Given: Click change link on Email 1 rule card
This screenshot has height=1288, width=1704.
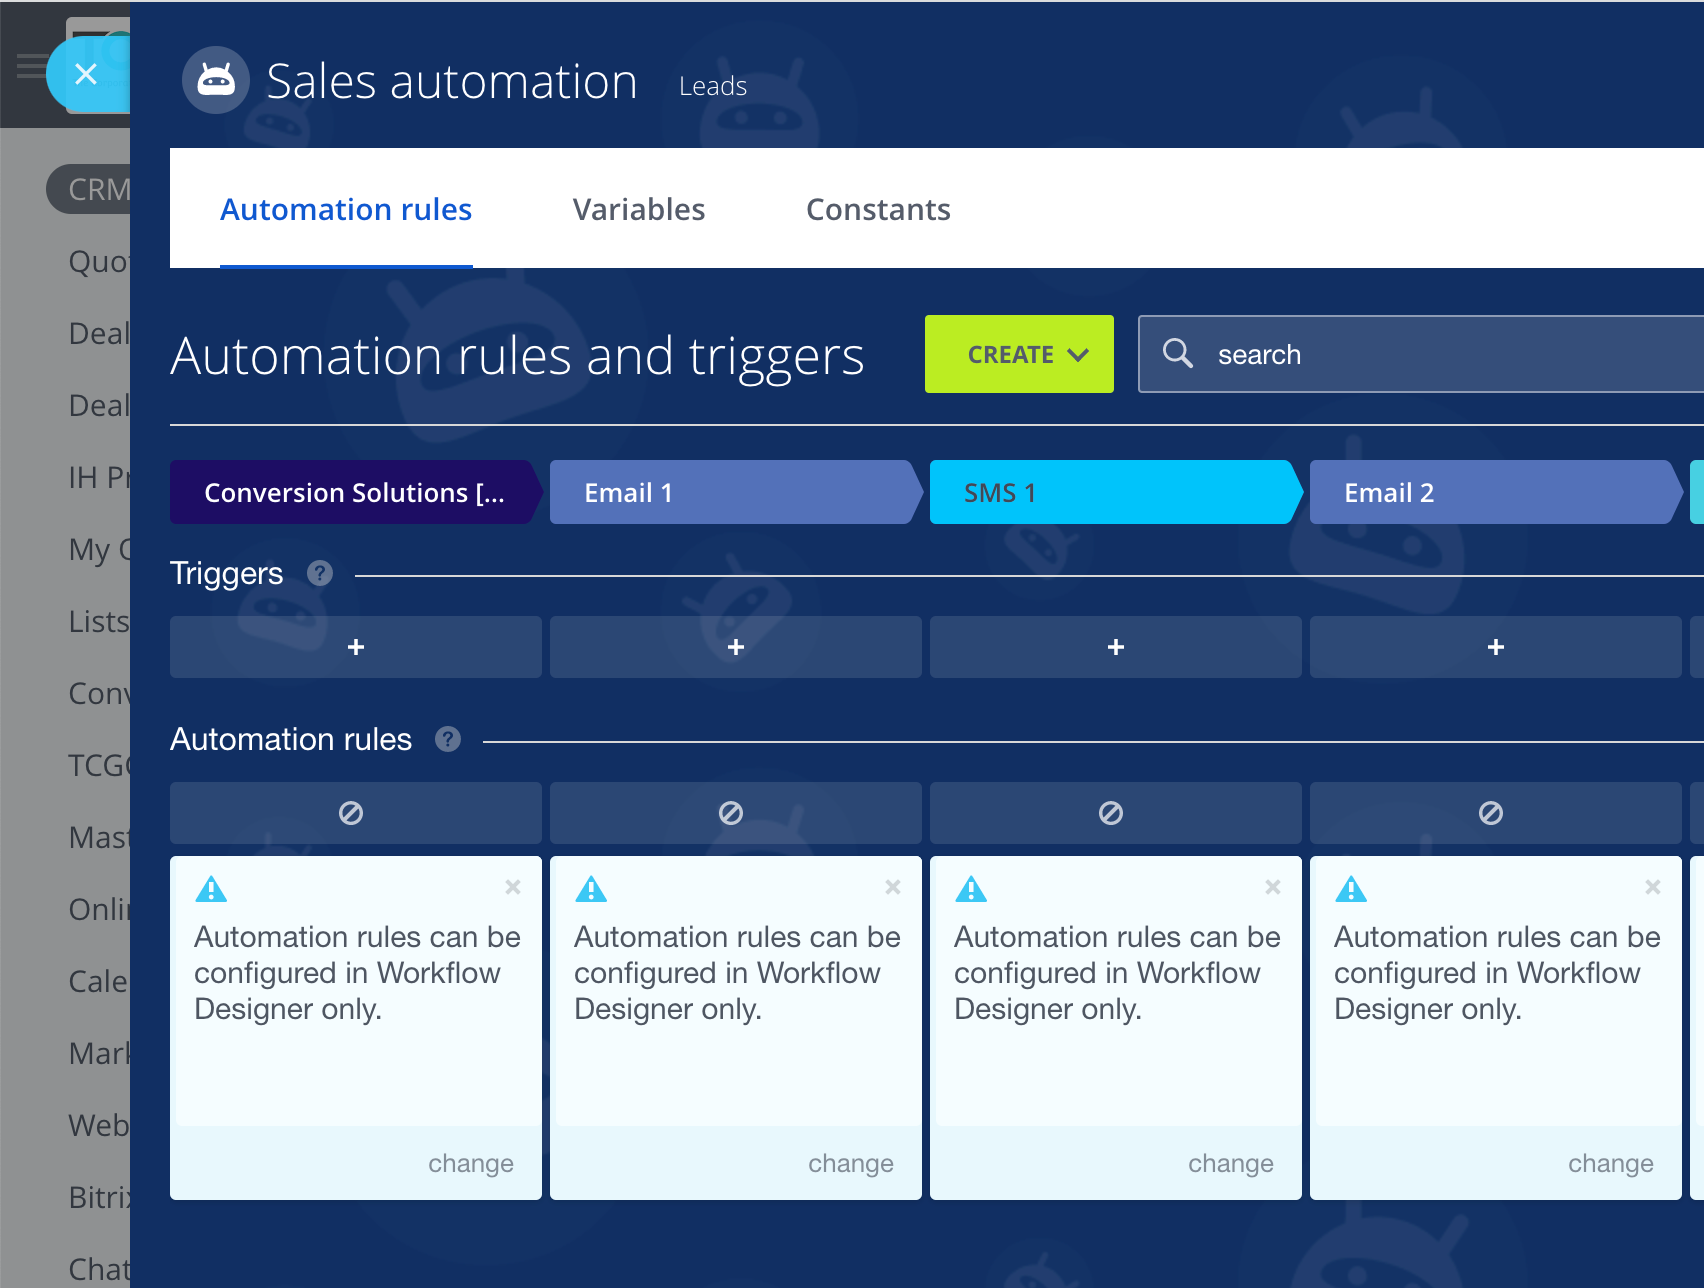Looking at the screenshot, I should click(850, 1163).
